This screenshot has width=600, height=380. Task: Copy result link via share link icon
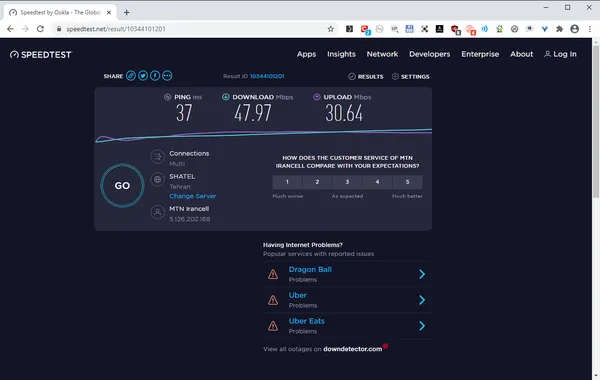pos(131,76)
